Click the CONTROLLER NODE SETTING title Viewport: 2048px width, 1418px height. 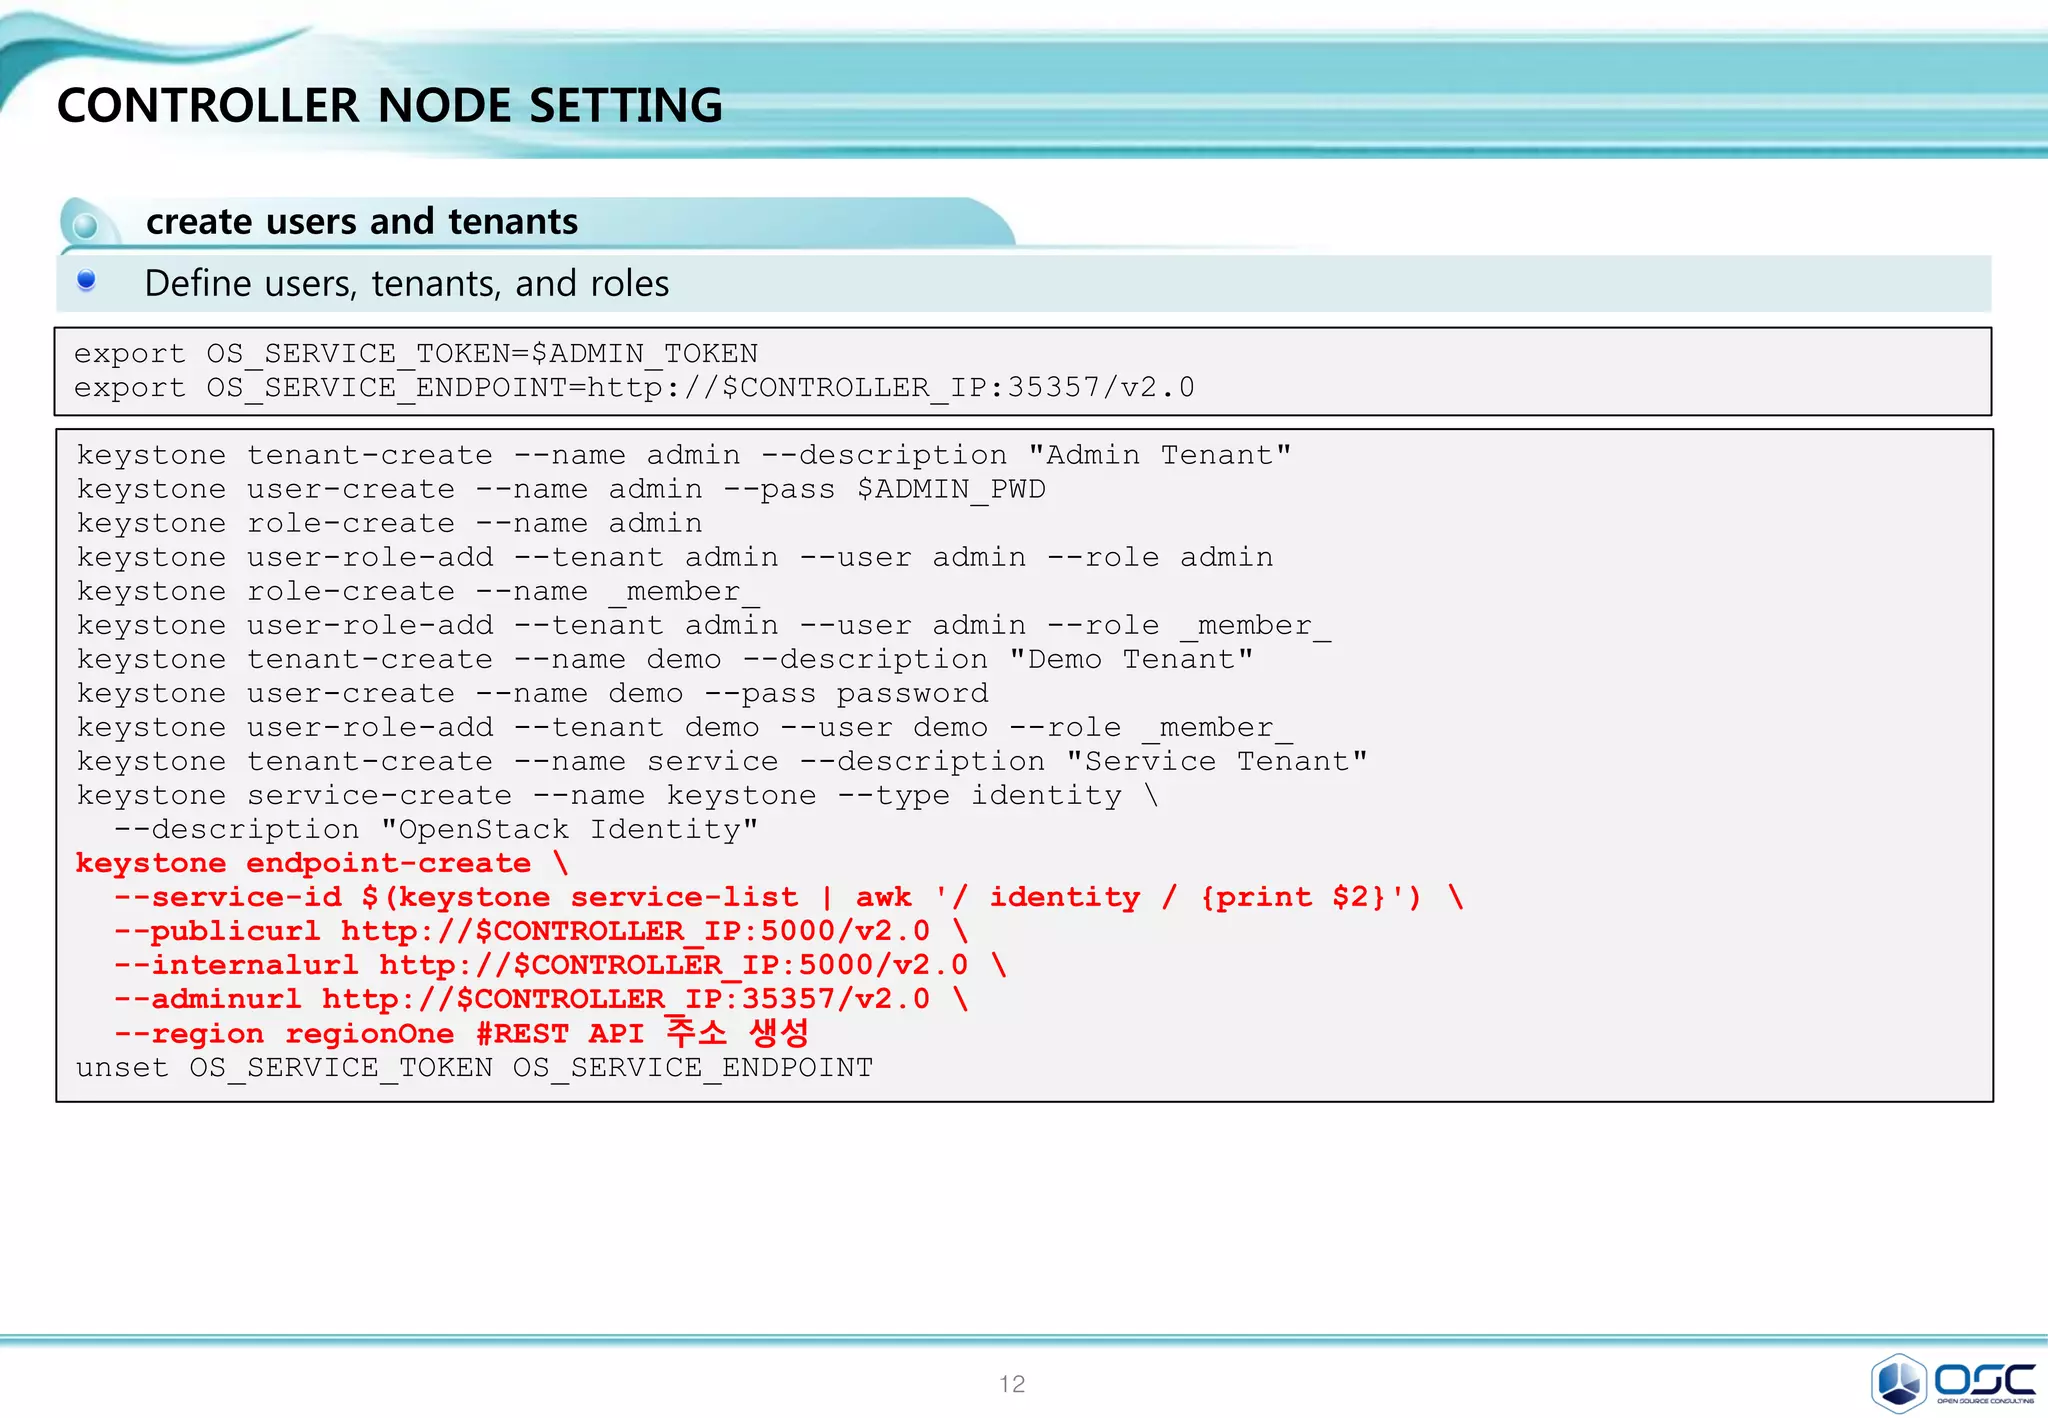[x=389, y=106]
